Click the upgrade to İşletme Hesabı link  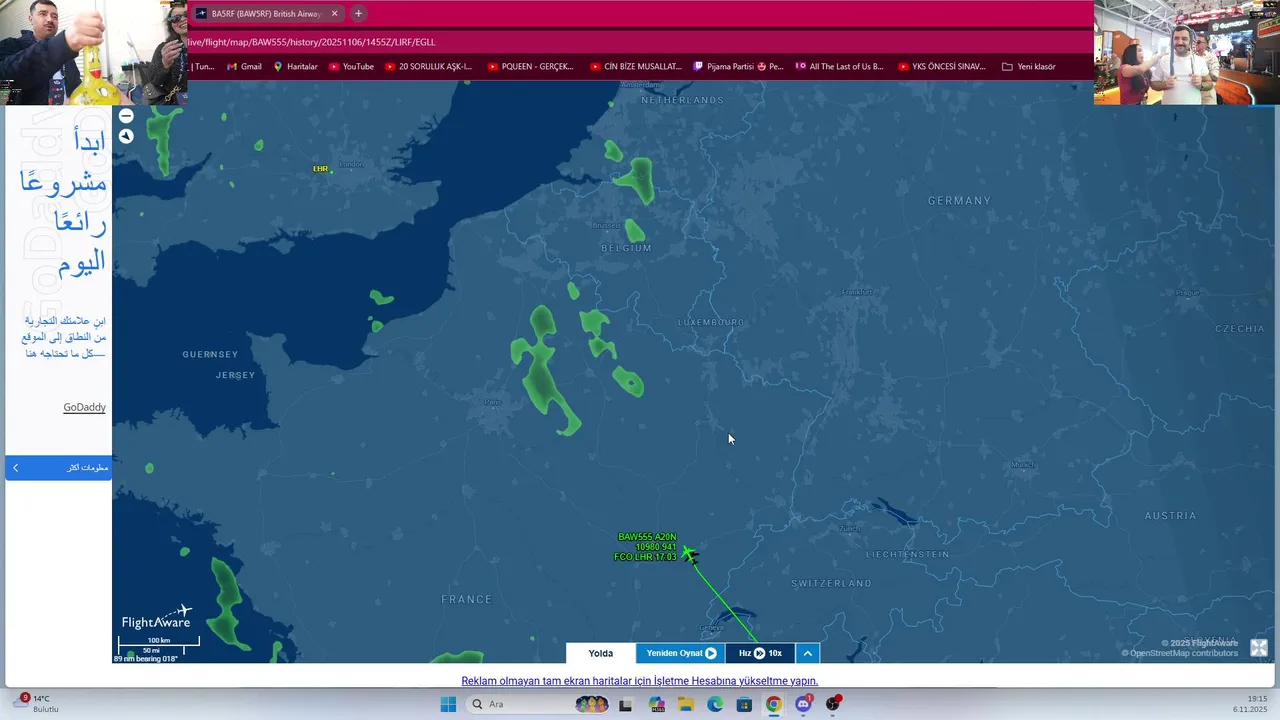click(640, 681)
